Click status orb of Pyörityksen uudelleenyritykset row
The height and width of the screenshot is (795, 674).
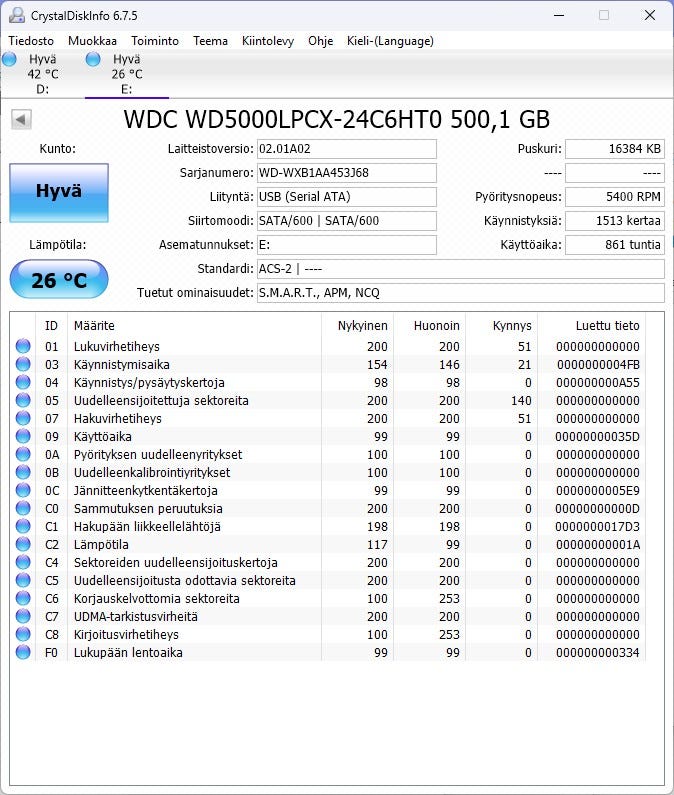point(23,454)
